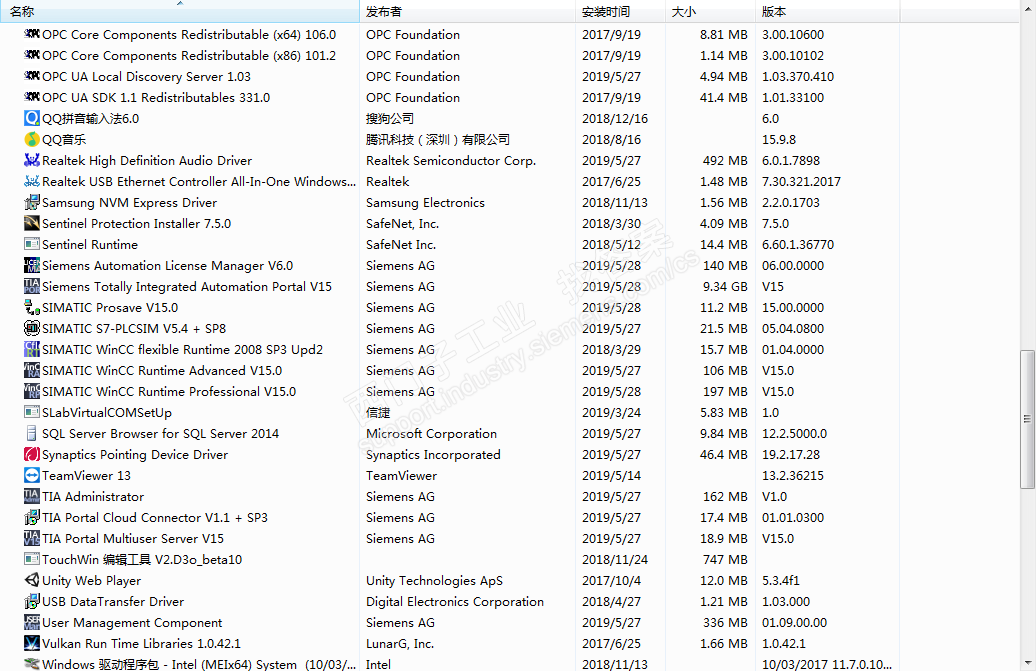Click the Vulkan Run Time Libraries icon
This screenshot has height=671, width=1036.
coord(32,643)
